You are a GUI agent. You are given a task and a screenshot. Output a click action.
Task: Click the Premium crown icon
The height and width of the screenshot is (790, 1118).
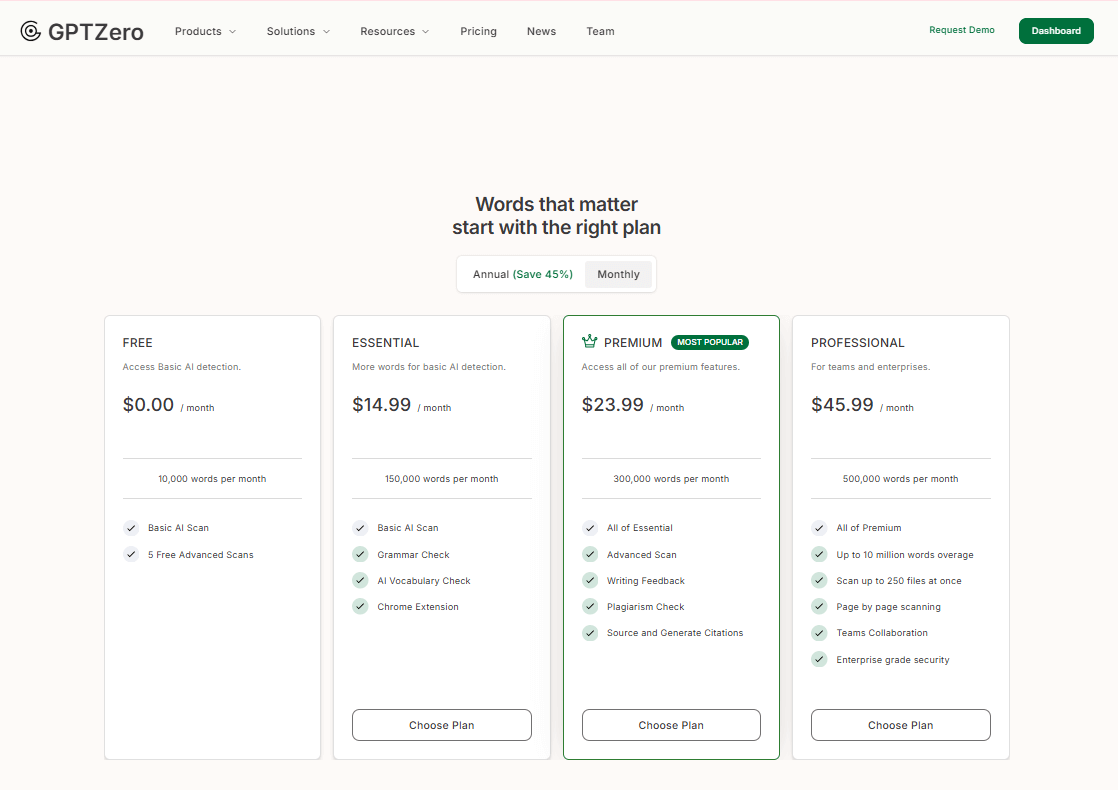coord(590,342)
